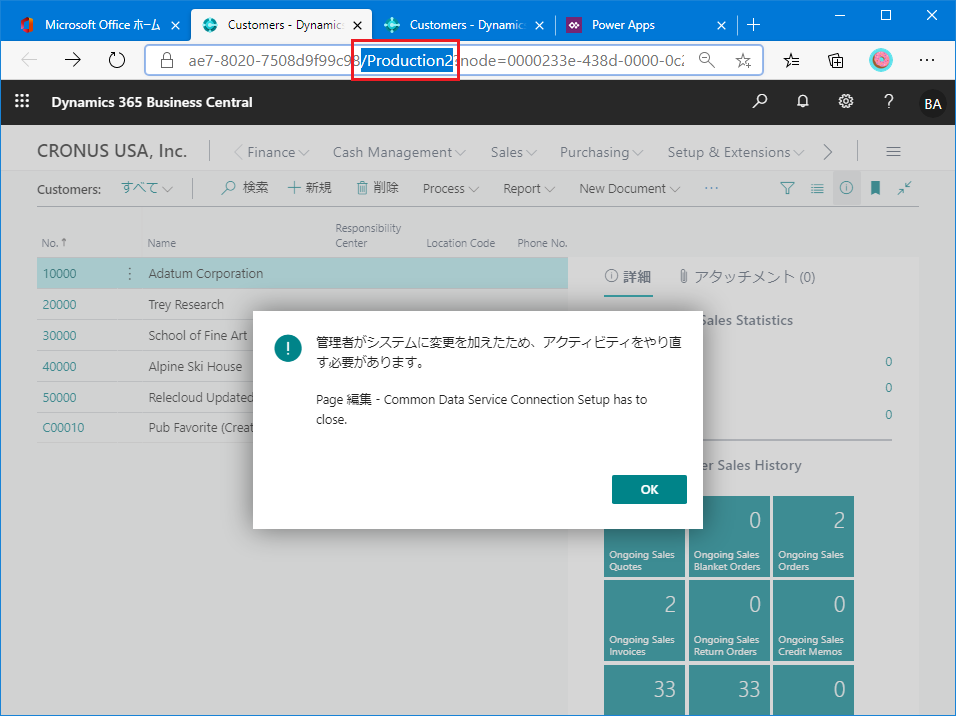Open a new browser tab
956x716 pixels.
[754, 24]
